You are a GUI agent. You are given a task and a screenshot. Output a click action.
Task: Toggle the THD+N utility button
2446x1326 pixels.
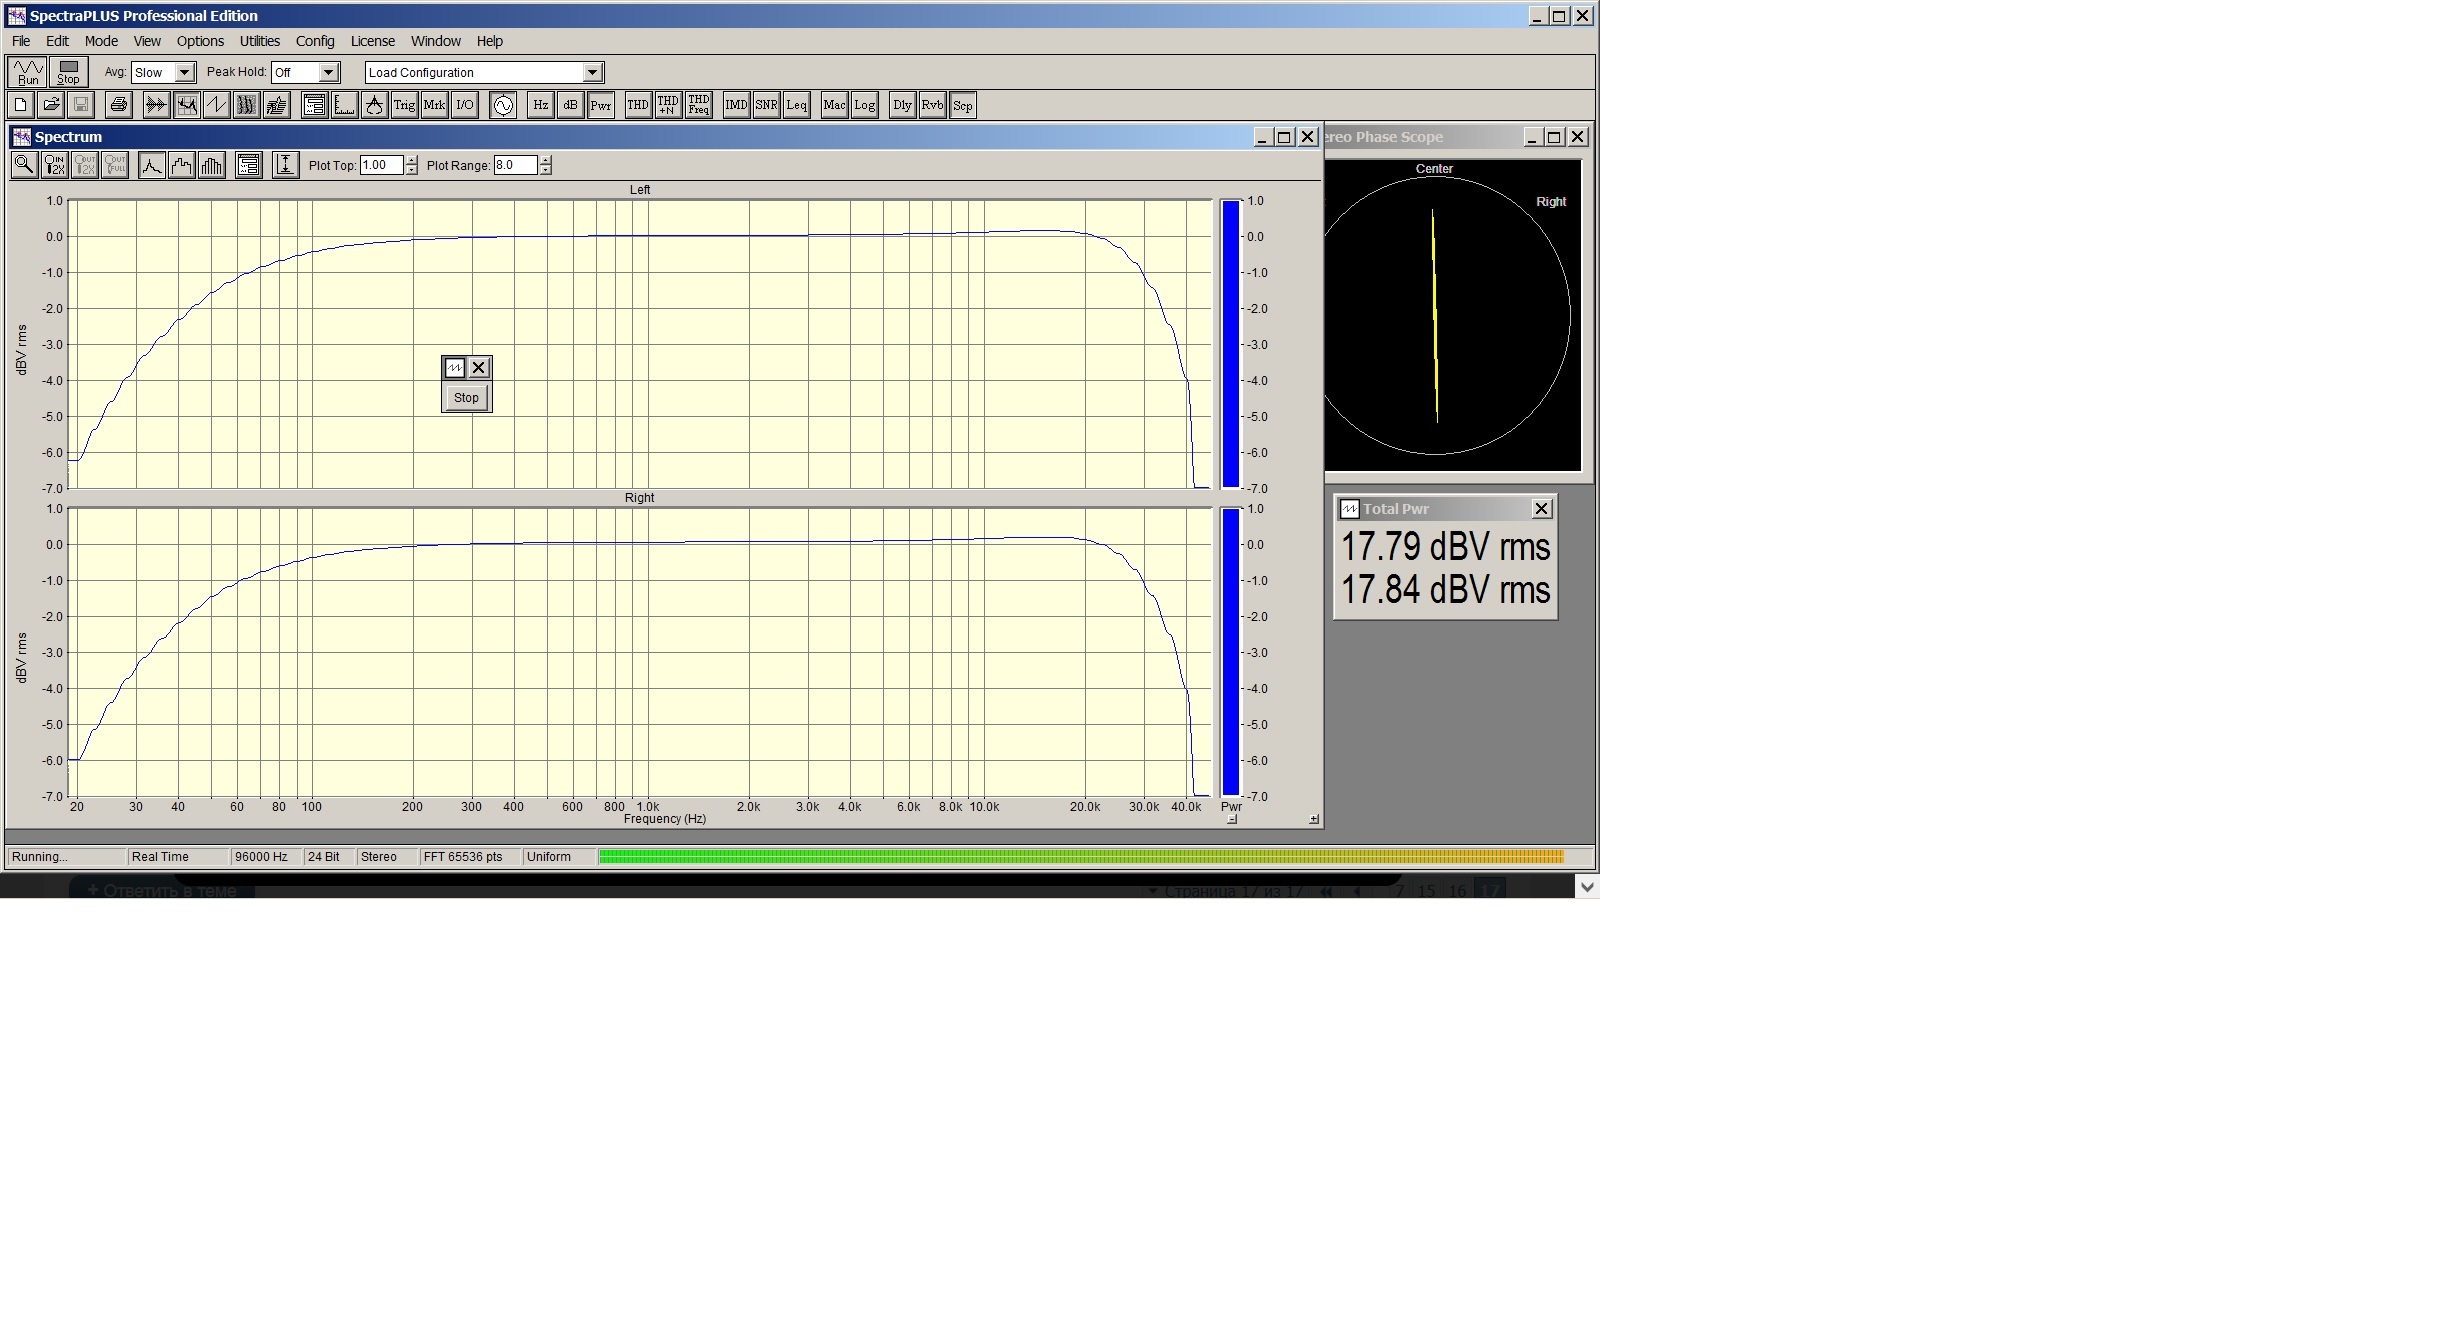[668, 105]
